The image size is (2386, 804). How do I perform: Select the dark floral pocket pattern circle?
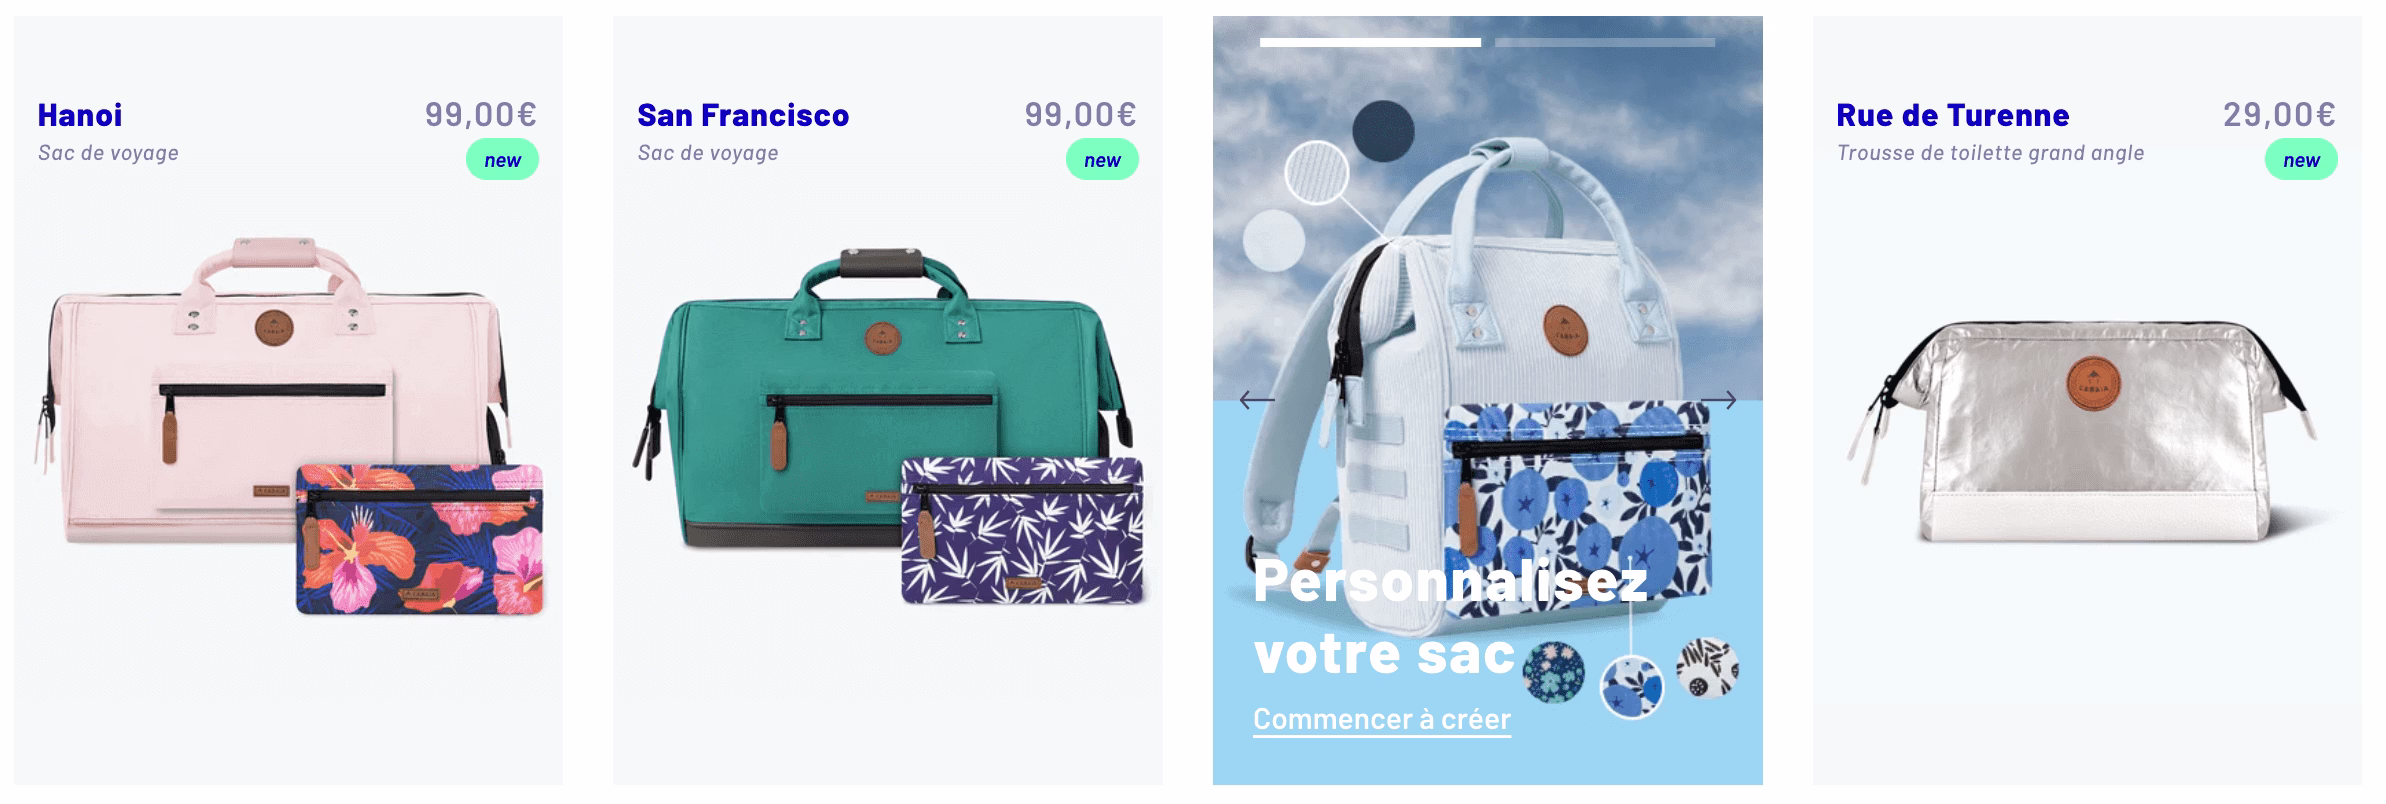(x=1554, y=670)
